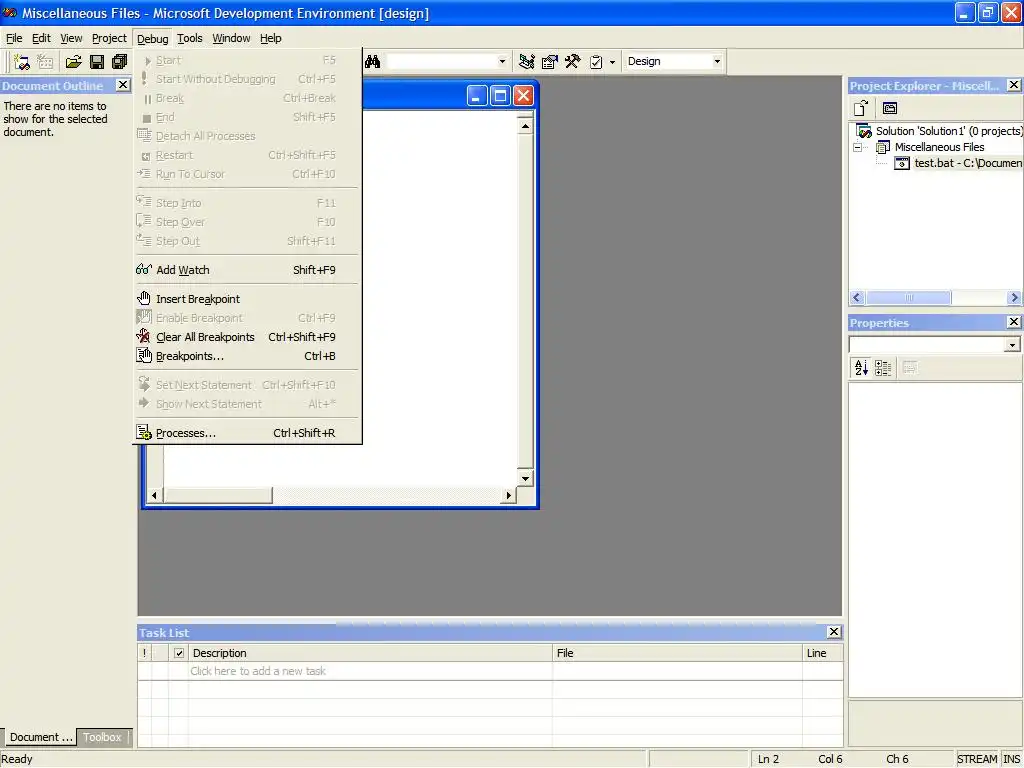
Task: Open the Window menu
Action: tap(231, 39)
